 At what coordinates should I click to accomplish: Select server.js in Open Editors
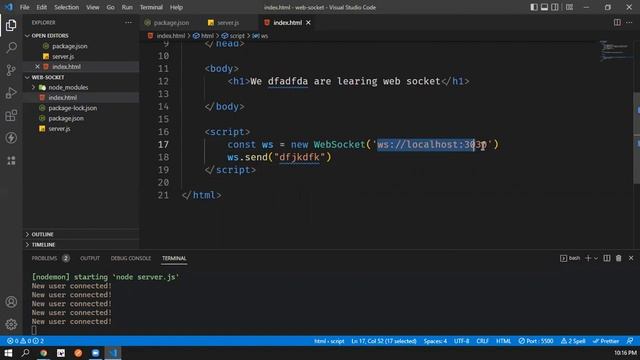[x=63, y=56]
